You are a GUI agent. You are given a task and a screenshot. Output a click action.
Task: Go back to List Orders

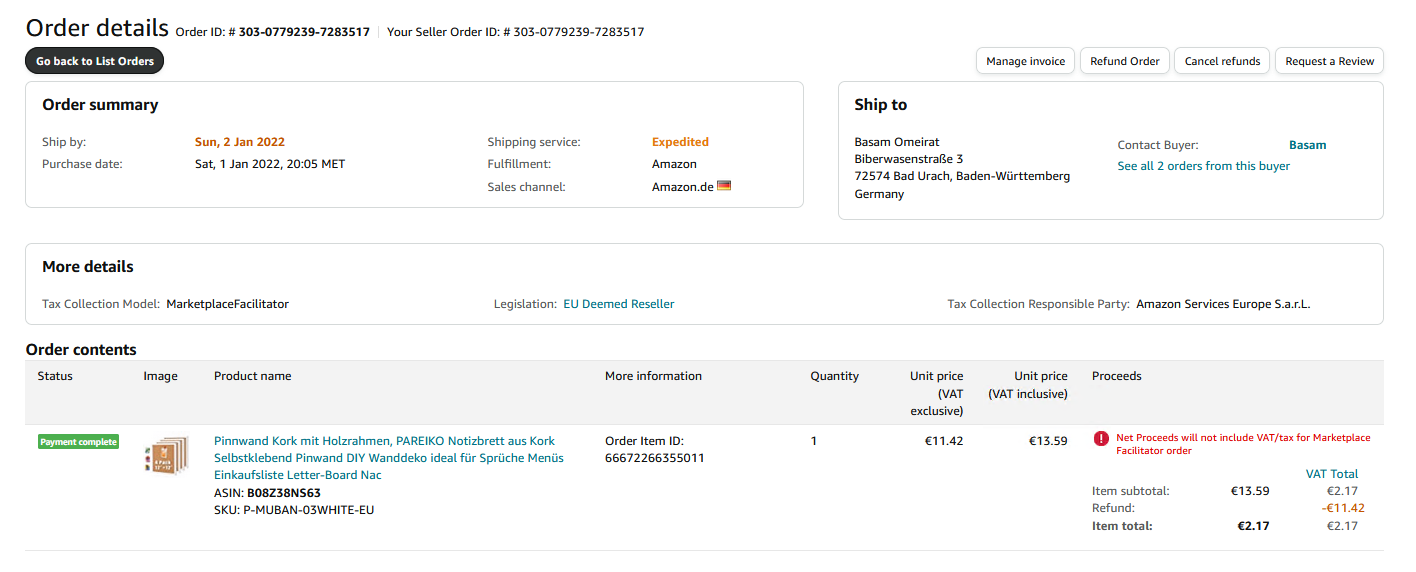tap(95, 61)
